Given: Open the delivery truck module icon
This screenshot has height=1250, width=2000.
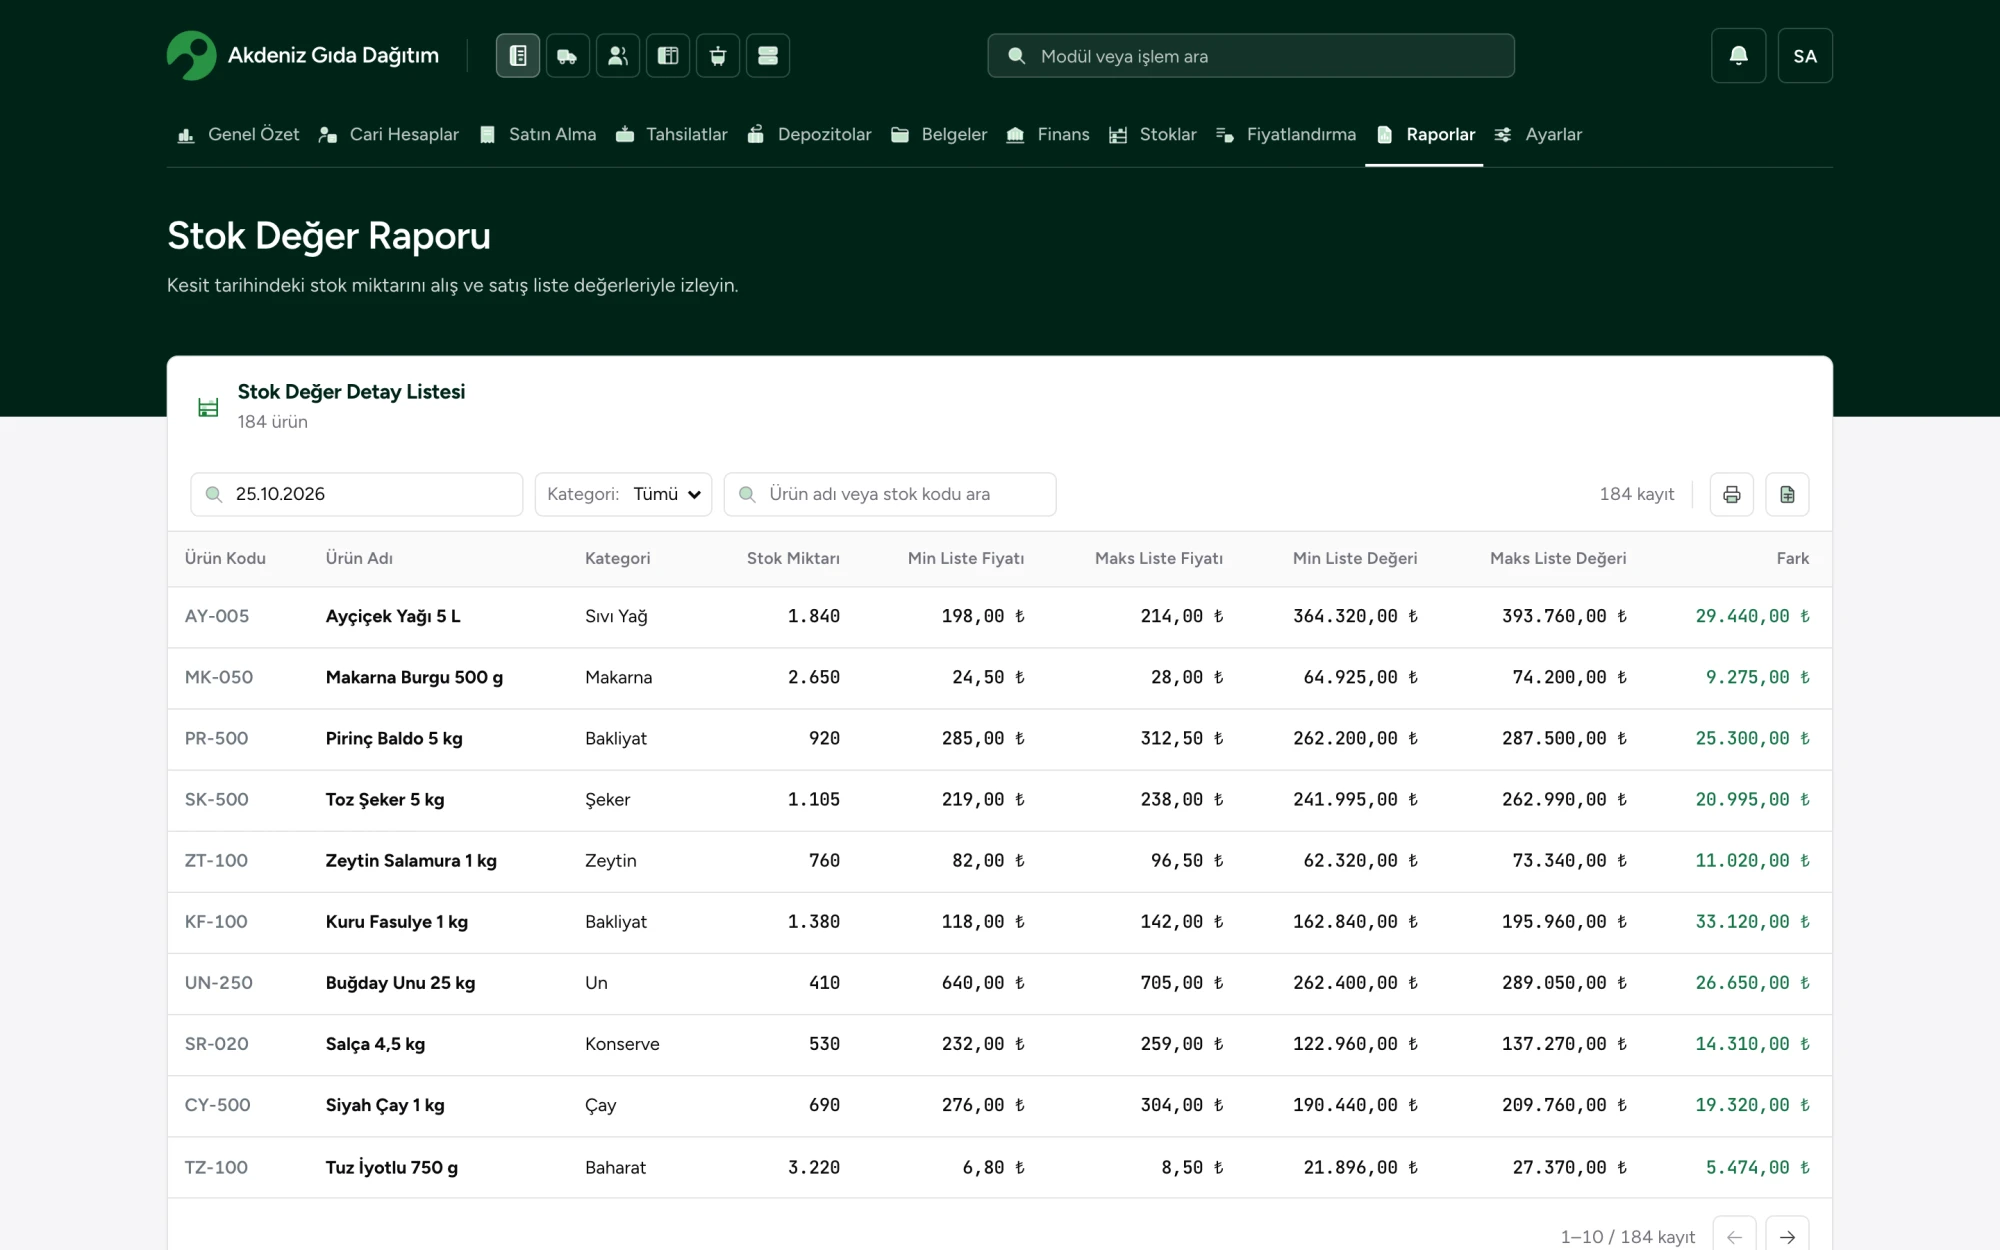Looking at the screenshot, I should [568, 56].
